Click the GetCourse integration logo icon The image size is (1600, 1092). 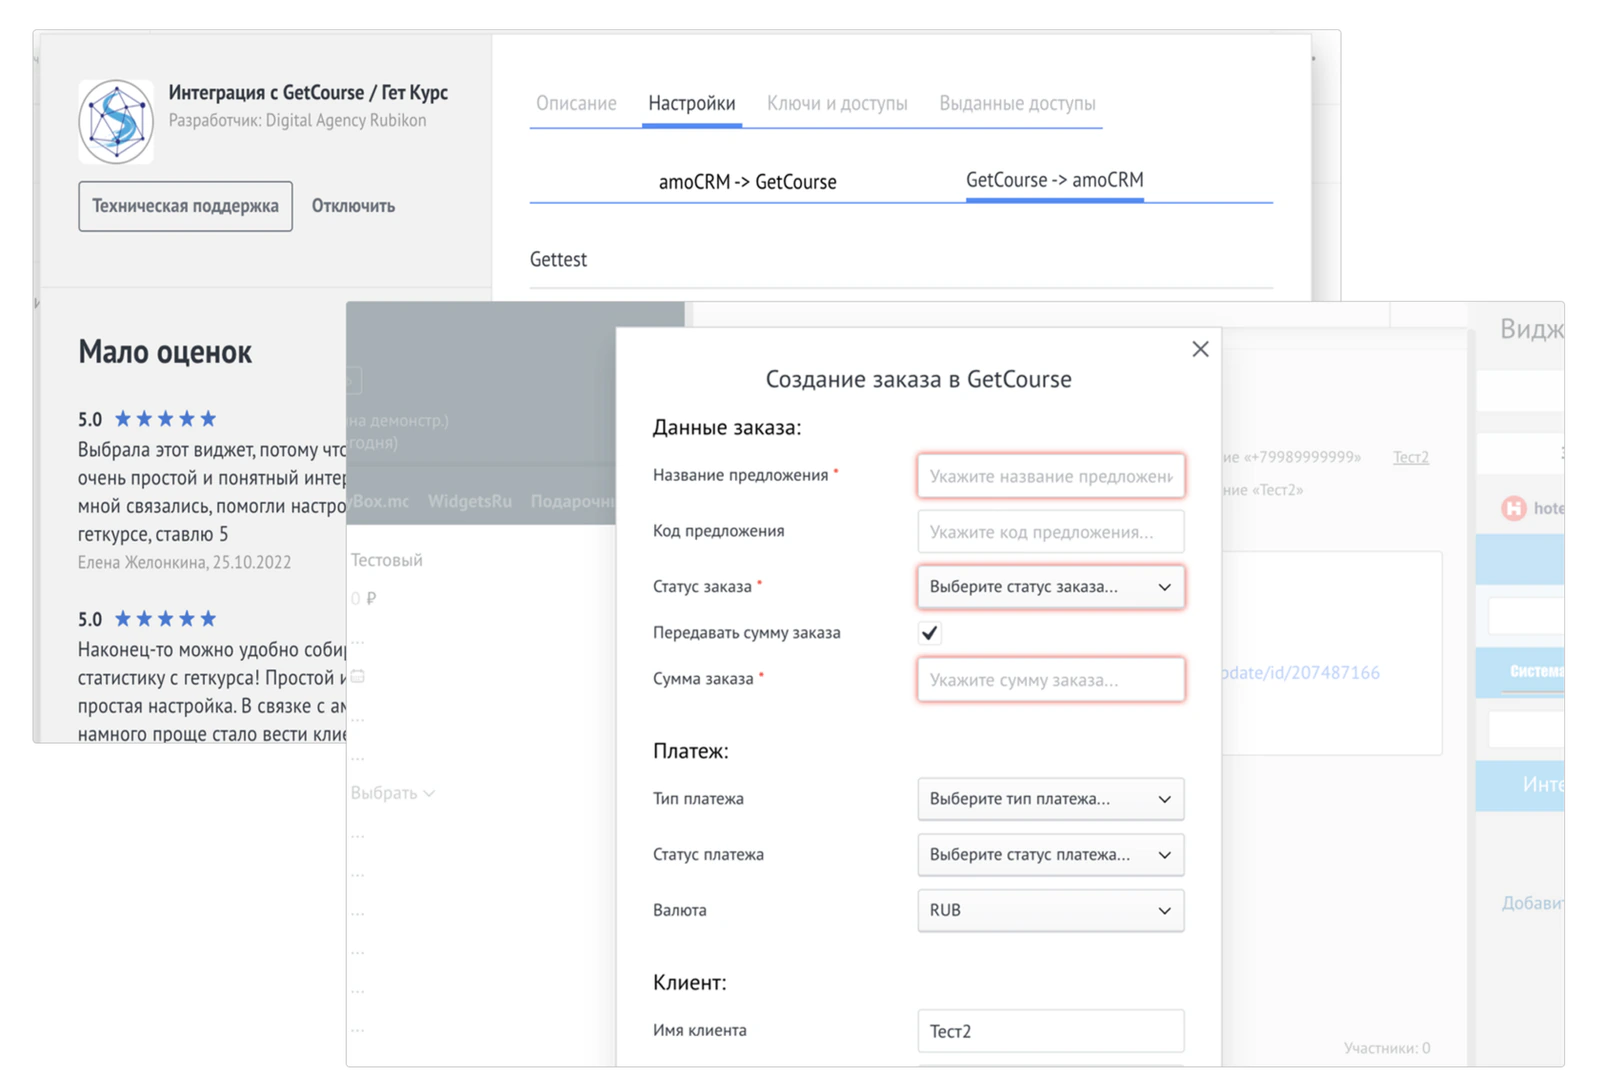[x=116, y=121]
